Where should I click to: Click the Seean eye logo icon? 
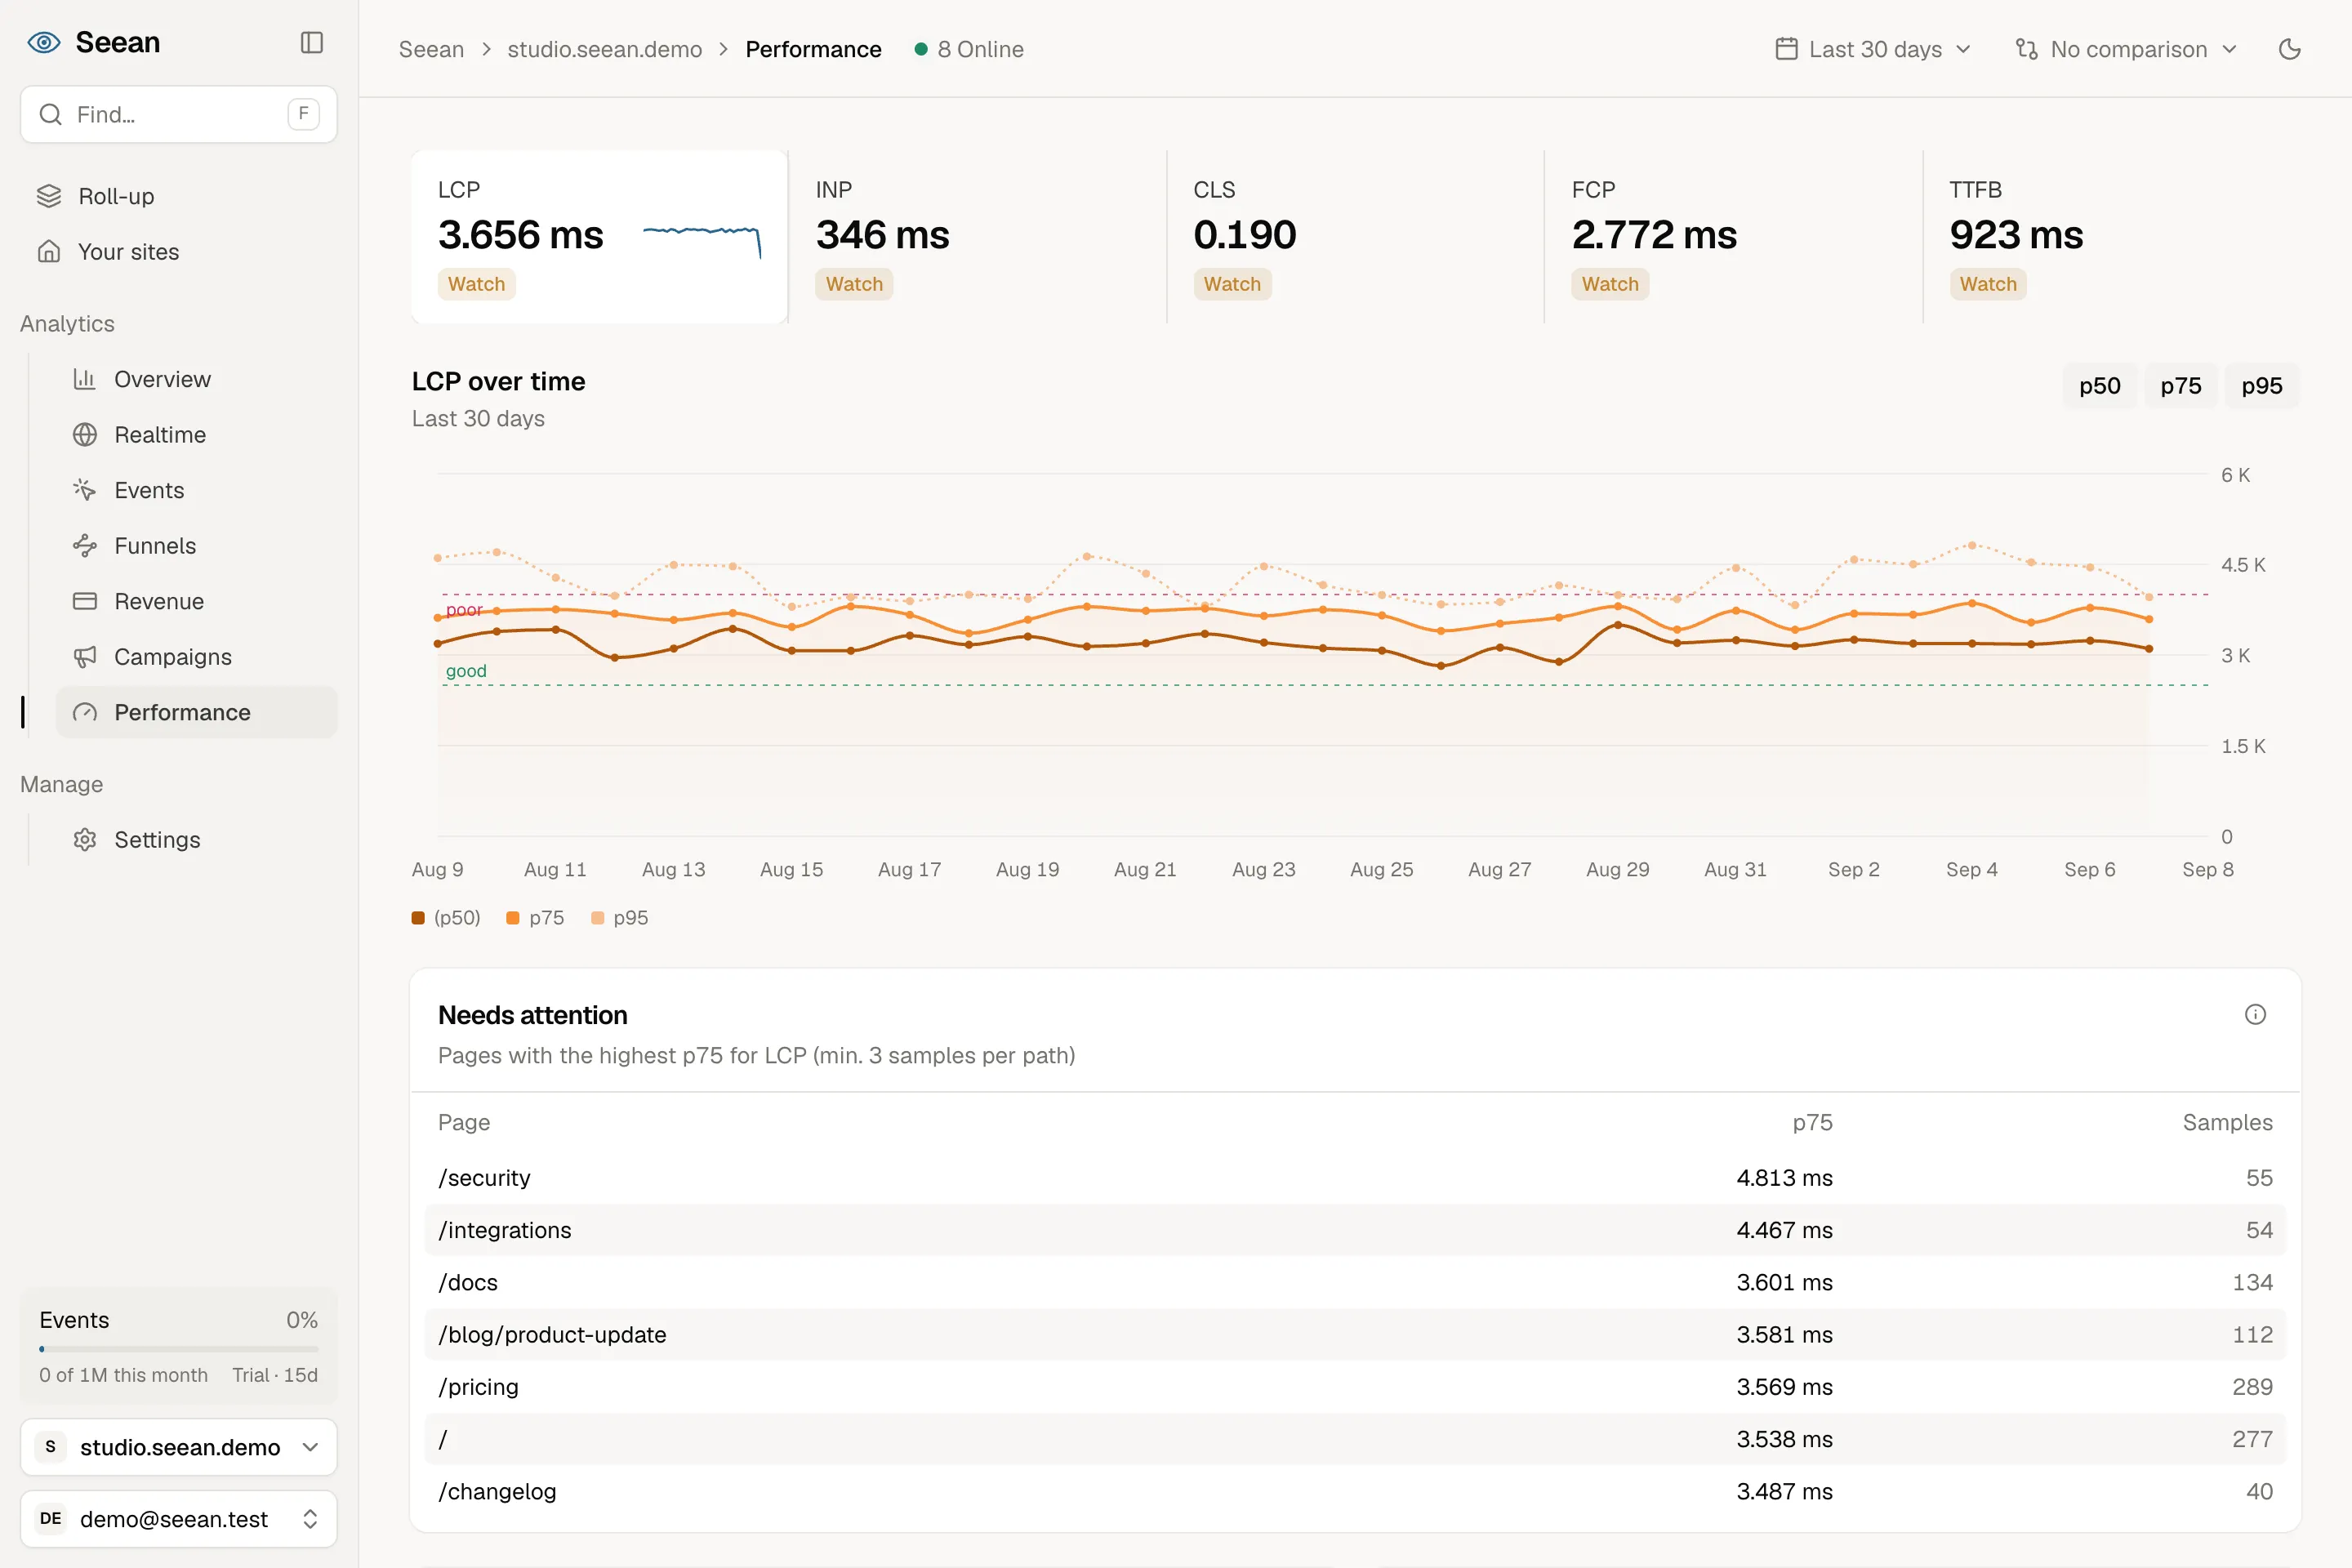pyautogui.click(x=44, y=42)
